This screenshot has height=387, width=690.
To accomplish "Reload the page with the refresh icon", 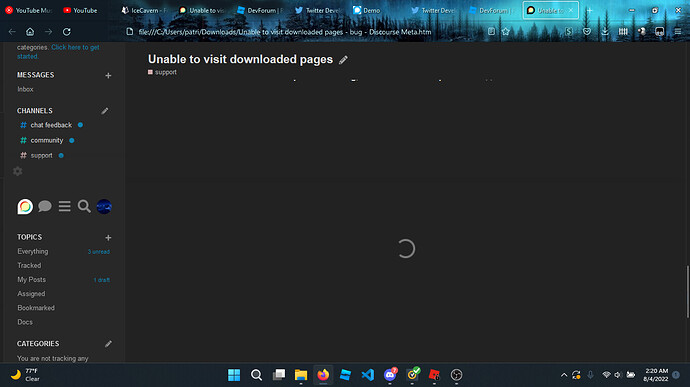I will tap(66, 32).
